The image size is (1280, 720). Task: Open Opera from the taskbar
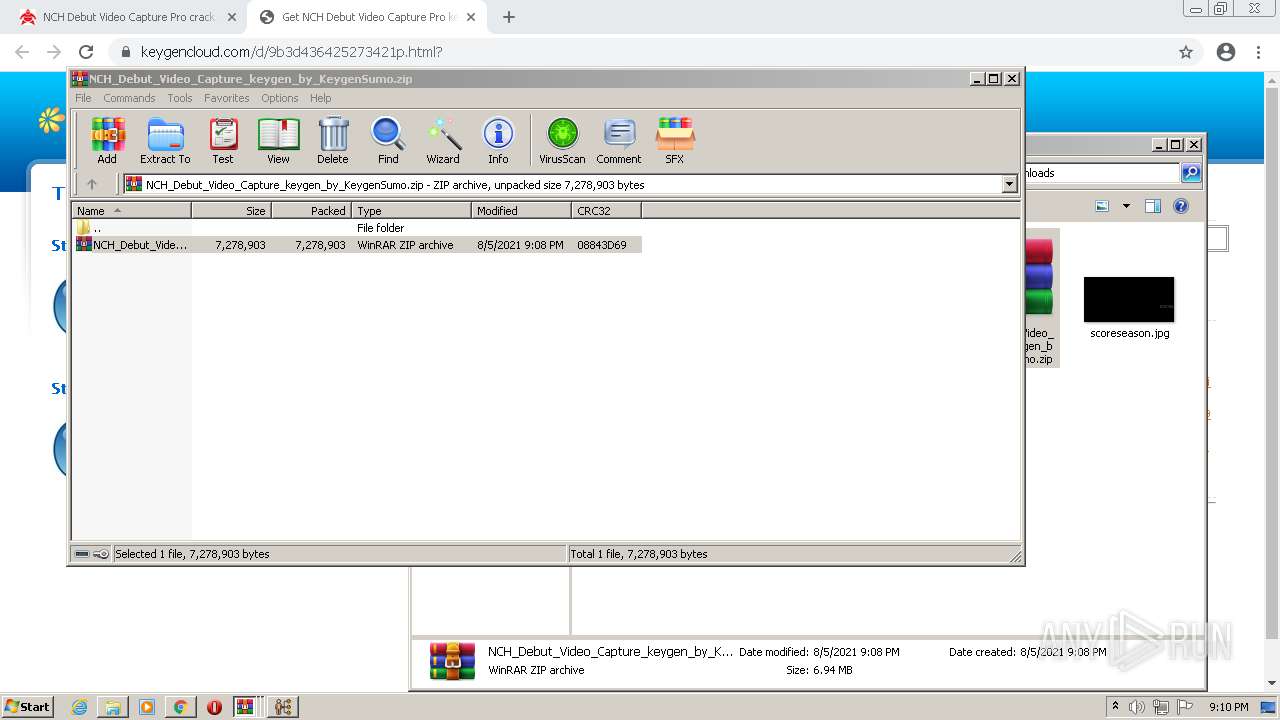pyautogui.click(x=214, y=707)
